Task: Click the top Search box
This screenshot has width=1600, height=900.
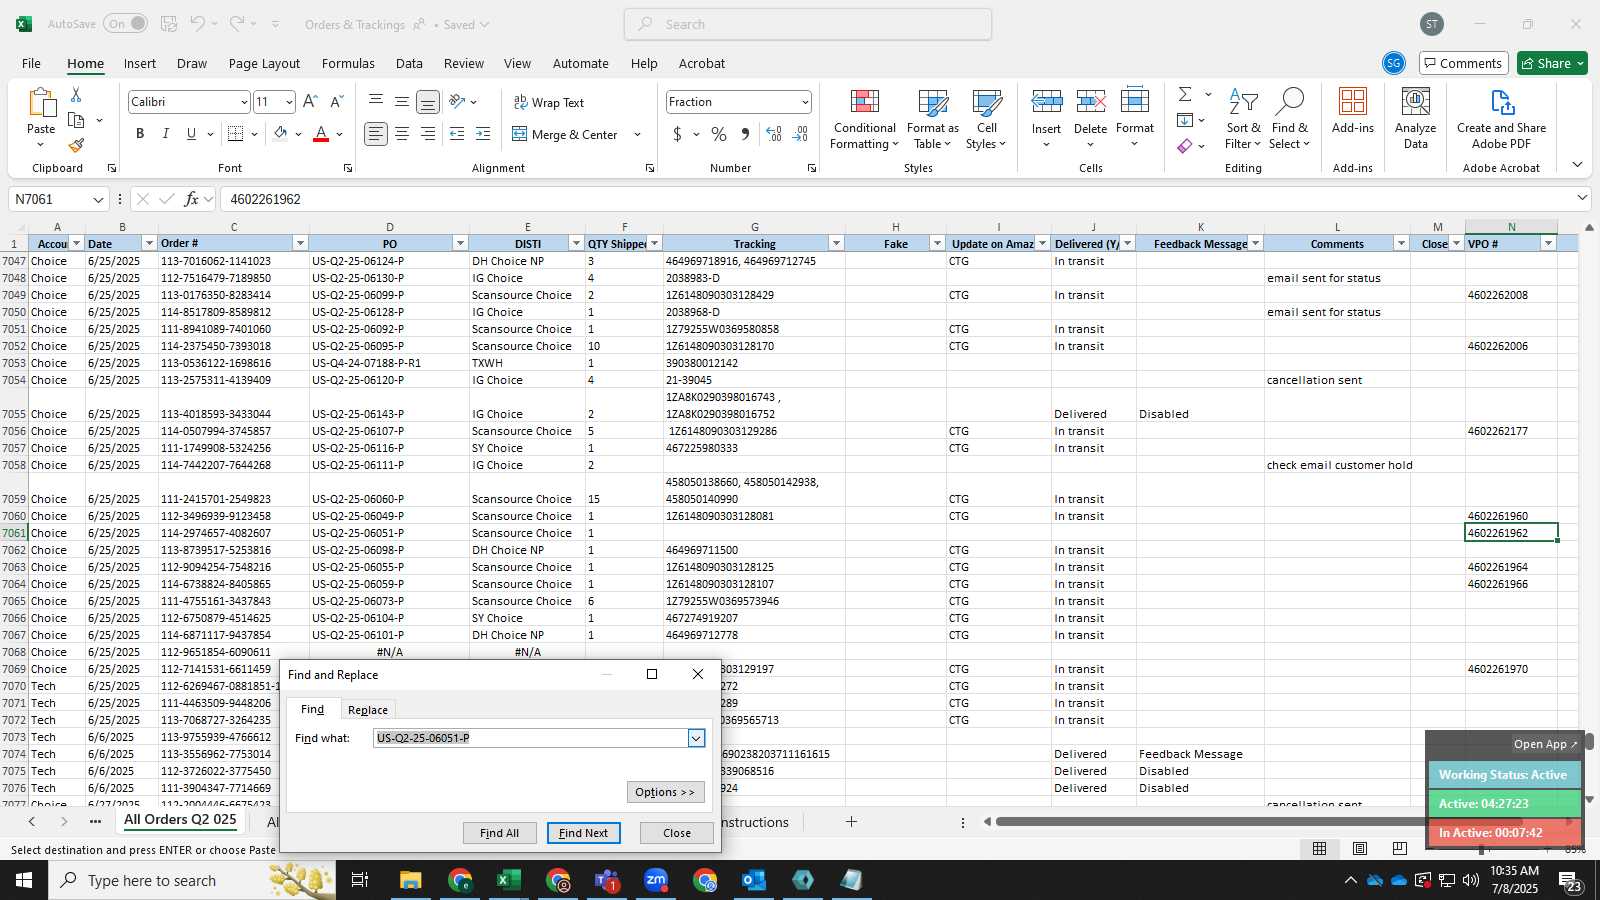Action: pos(808,24)
